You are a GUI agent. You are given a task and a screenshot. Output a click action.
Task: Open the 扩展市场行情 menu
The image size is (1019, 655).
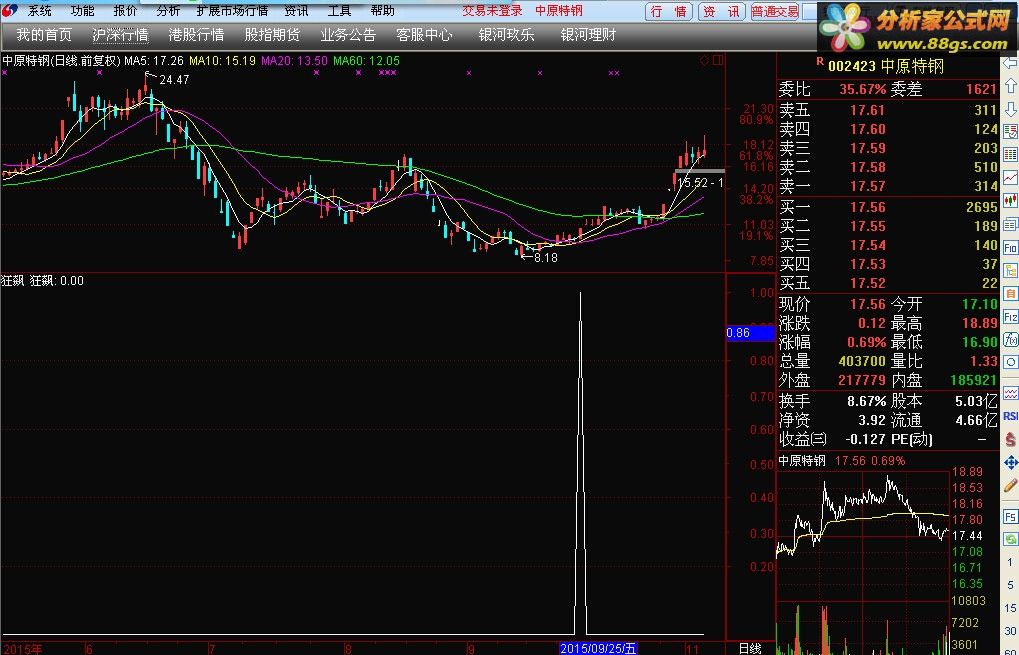coord(232,11)
